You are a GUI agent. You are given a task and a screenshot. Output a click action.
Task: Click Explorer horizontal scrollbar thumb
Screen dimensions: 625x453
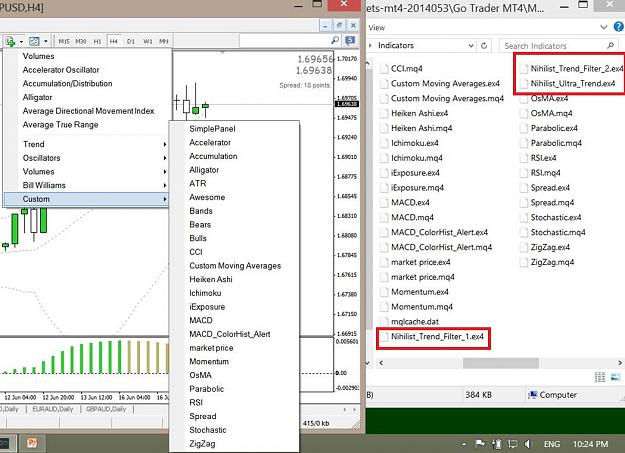[501, 363]
